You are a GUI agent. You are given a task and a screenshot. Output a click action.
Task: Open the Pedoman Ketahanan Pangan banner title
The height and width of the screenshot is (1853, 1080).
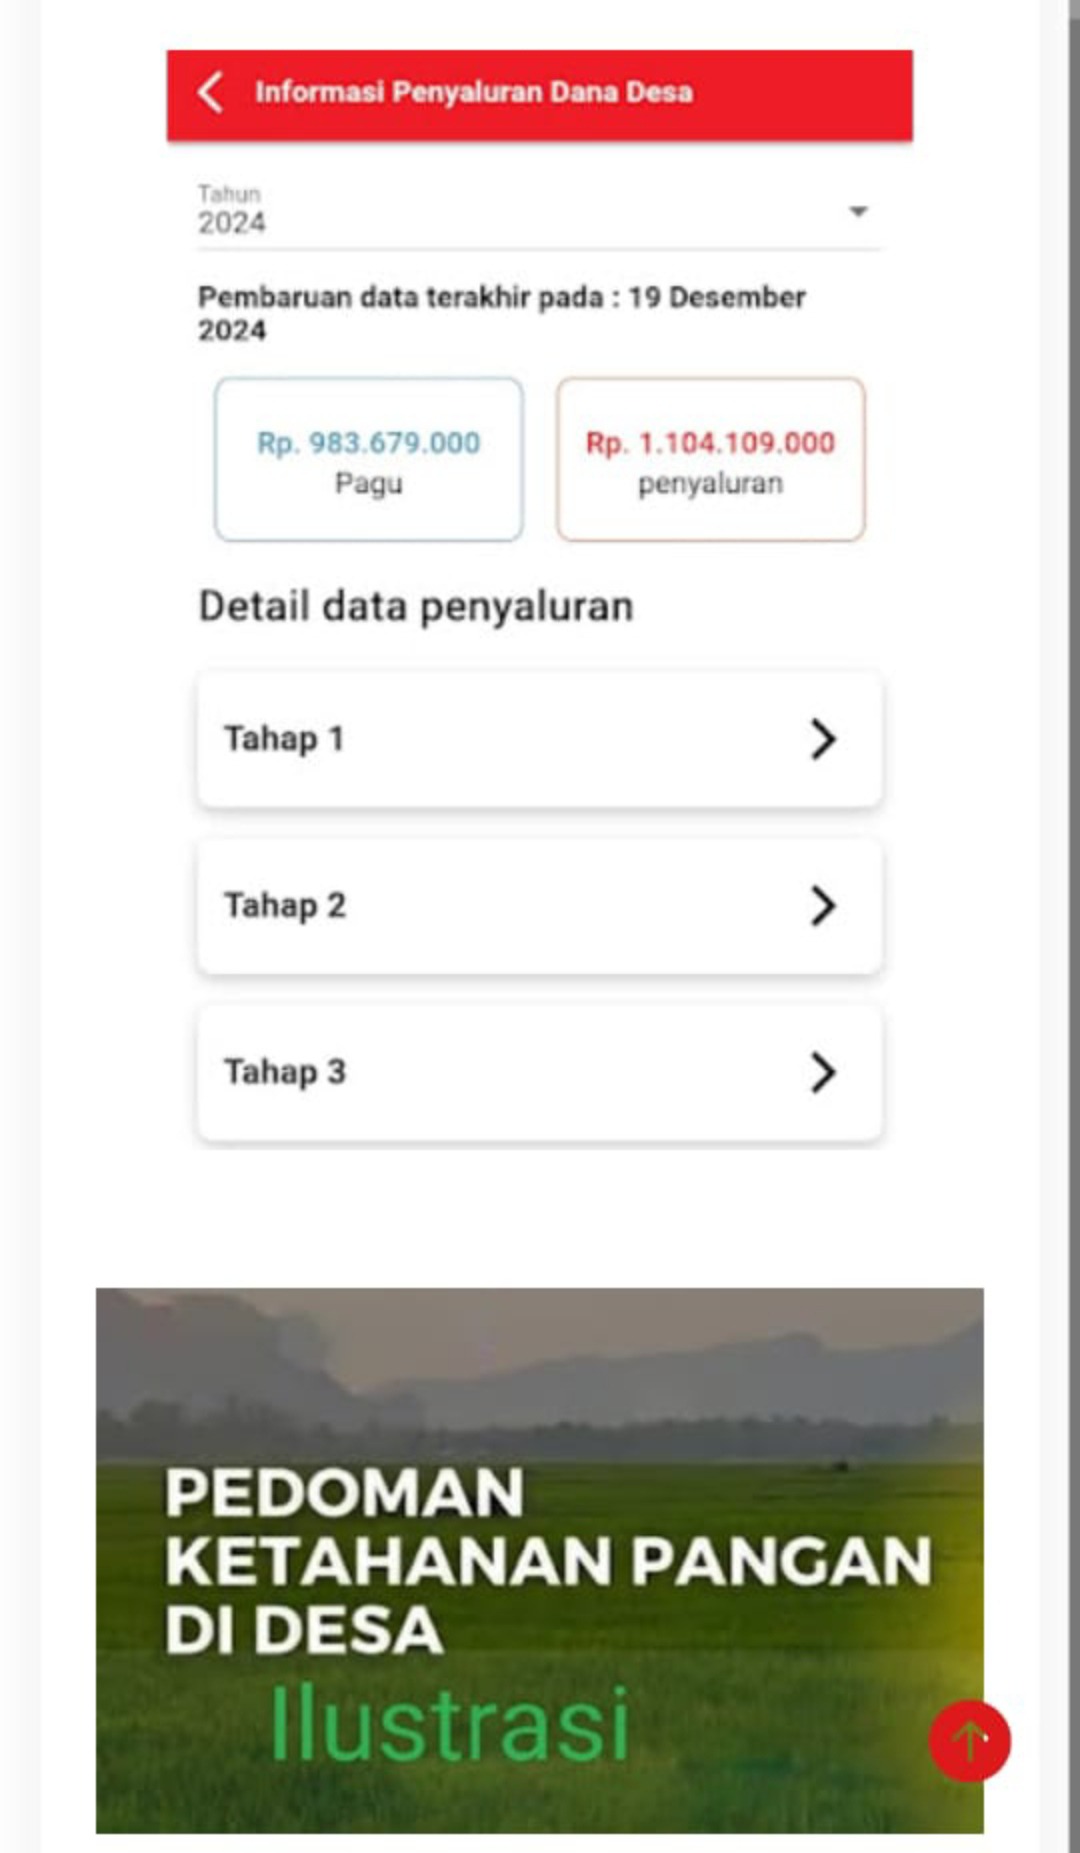click(548, 1560)
